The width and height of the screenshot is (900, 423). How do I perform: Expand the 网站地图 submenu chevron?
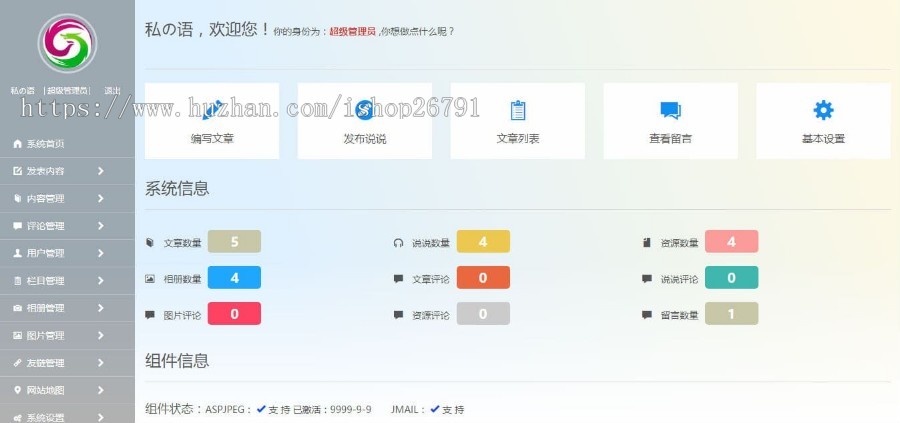[x=100, y=390]
